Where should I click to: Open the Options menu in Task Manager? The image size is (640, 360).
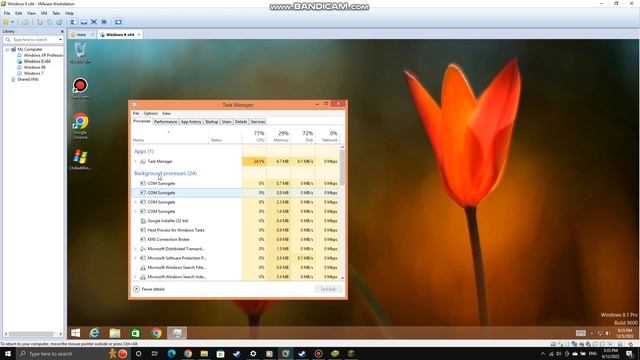pyautogui.click(x=150, y=113)
